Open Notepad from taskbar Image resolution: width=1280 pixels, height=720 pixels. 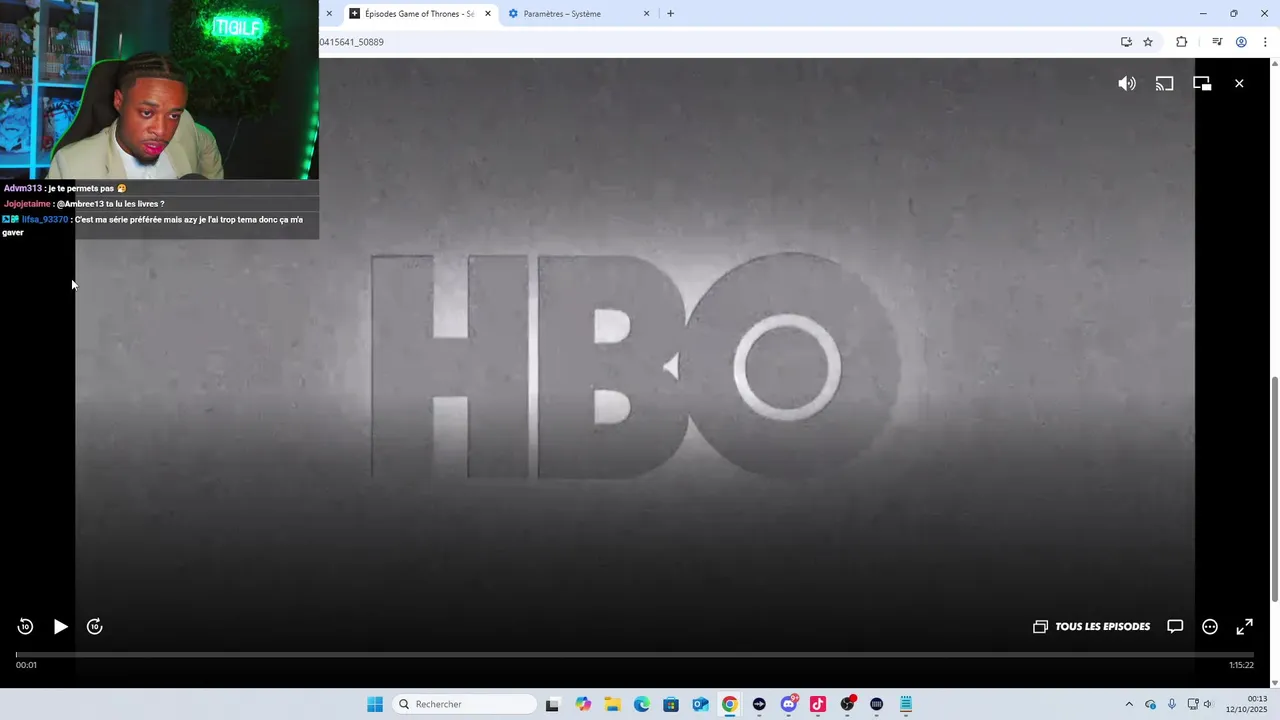tap(906, 704)
